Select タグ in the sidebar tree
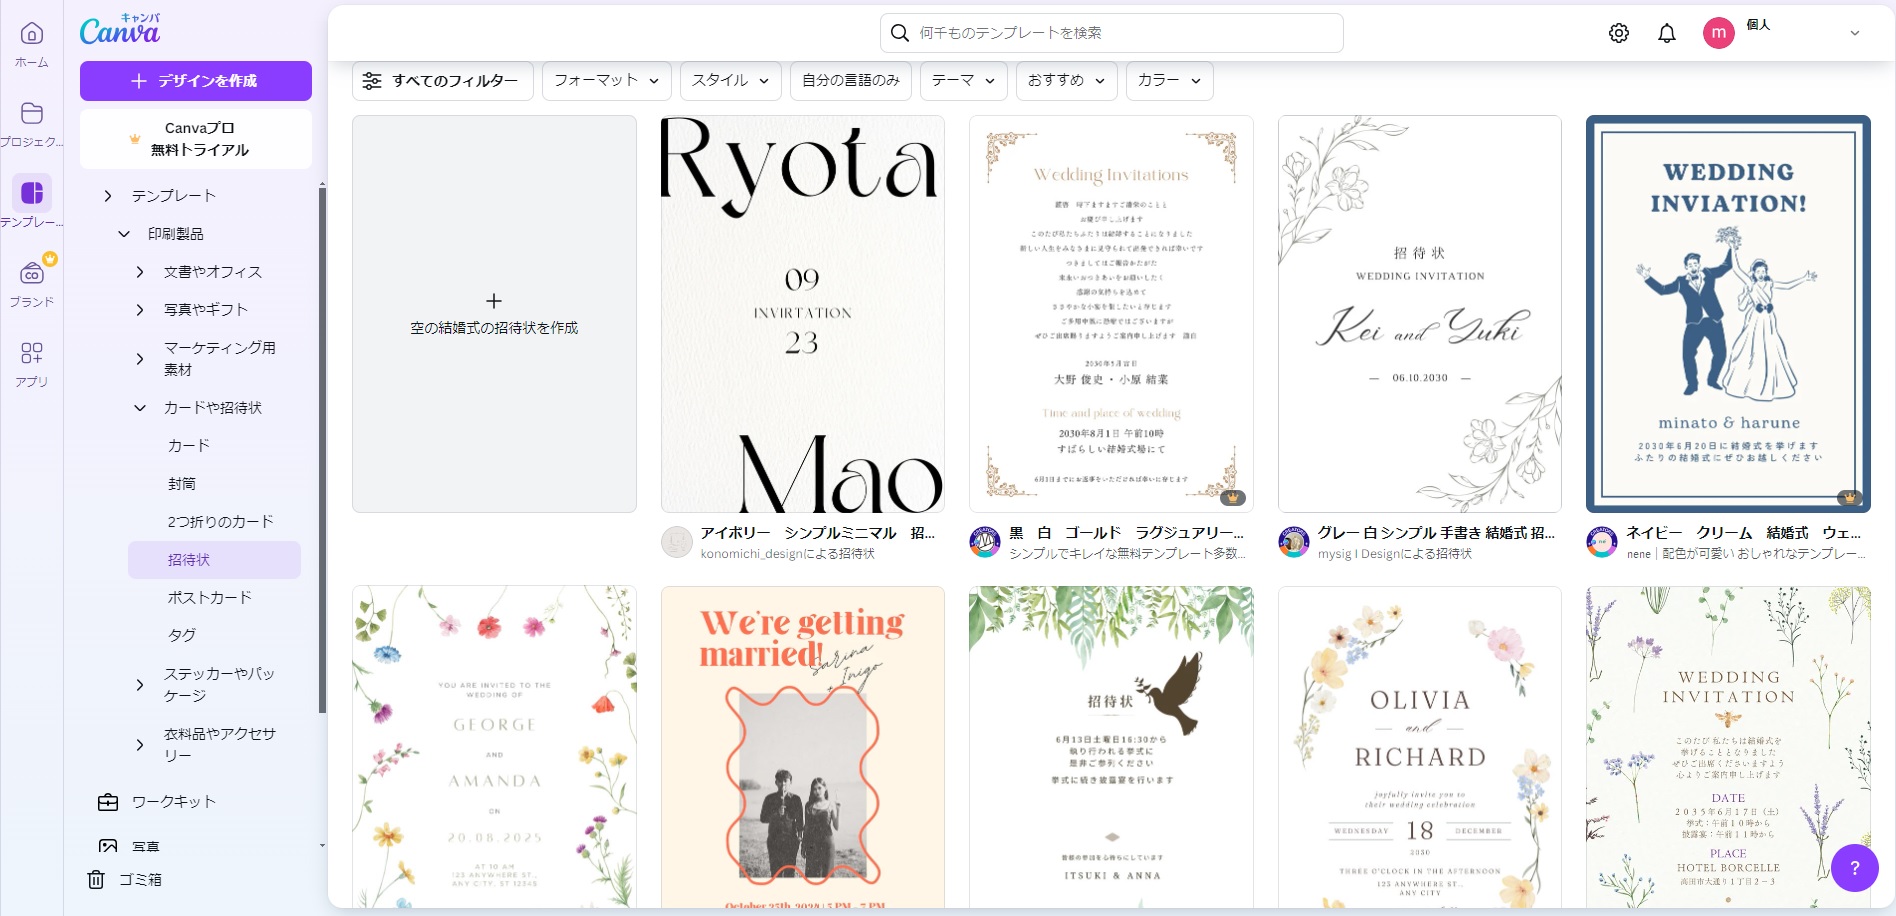The image size is (1896, 916). pos(182,636)
